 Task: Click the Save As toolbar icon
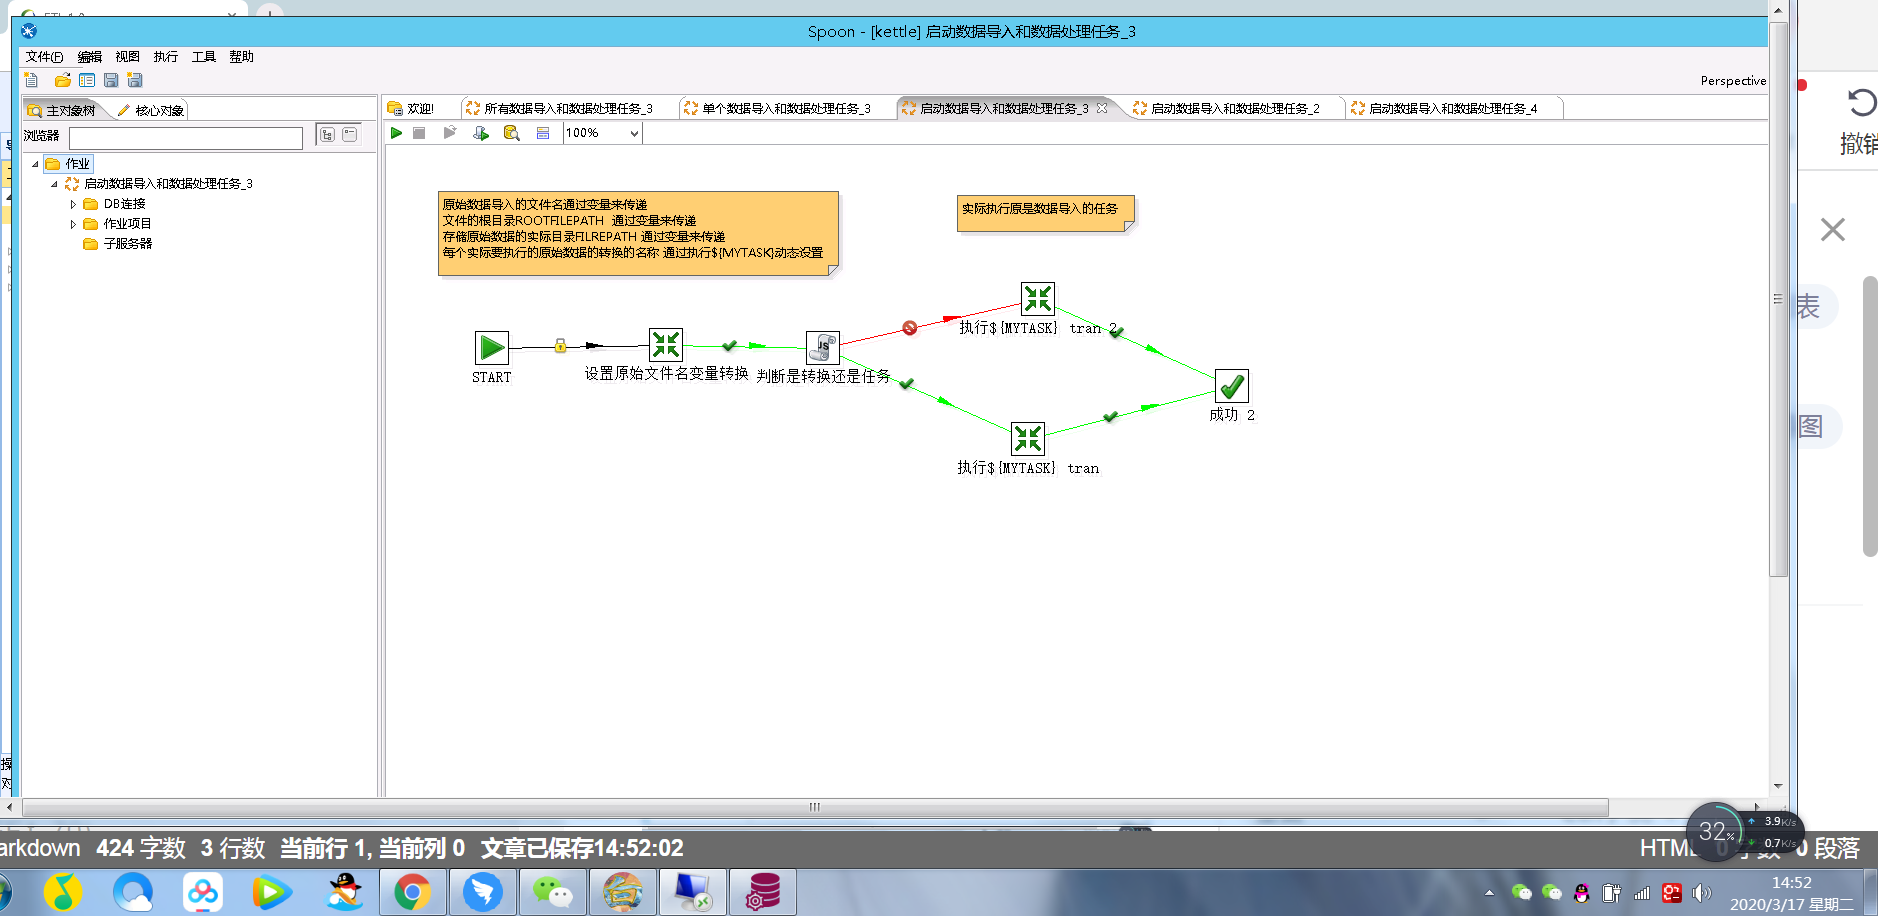(x=135, y=80)
